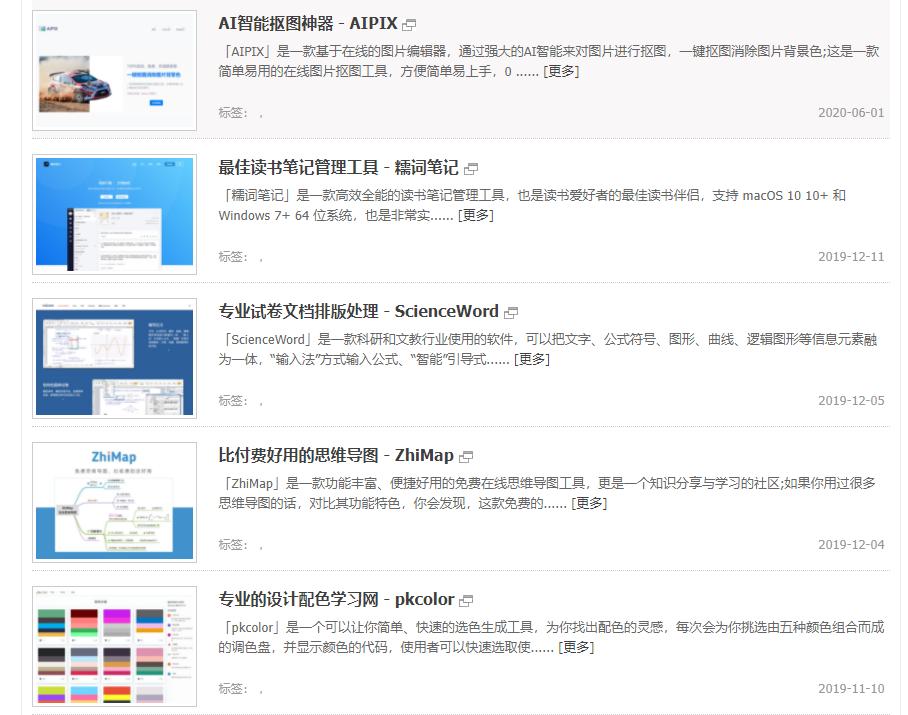
Task: Click the ZhiMap mind map thumbnail
Action: tap(114, 501)
